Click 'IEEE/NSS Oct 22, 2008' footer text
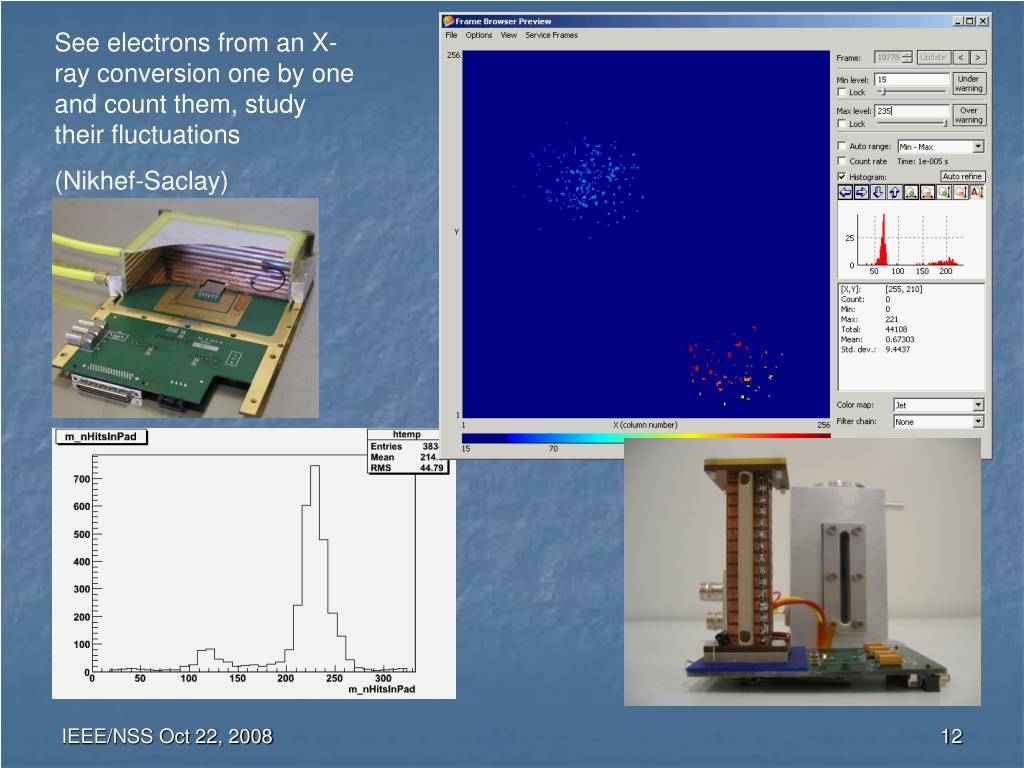Viewport: 1024px width, 768px height. (167, 736)
